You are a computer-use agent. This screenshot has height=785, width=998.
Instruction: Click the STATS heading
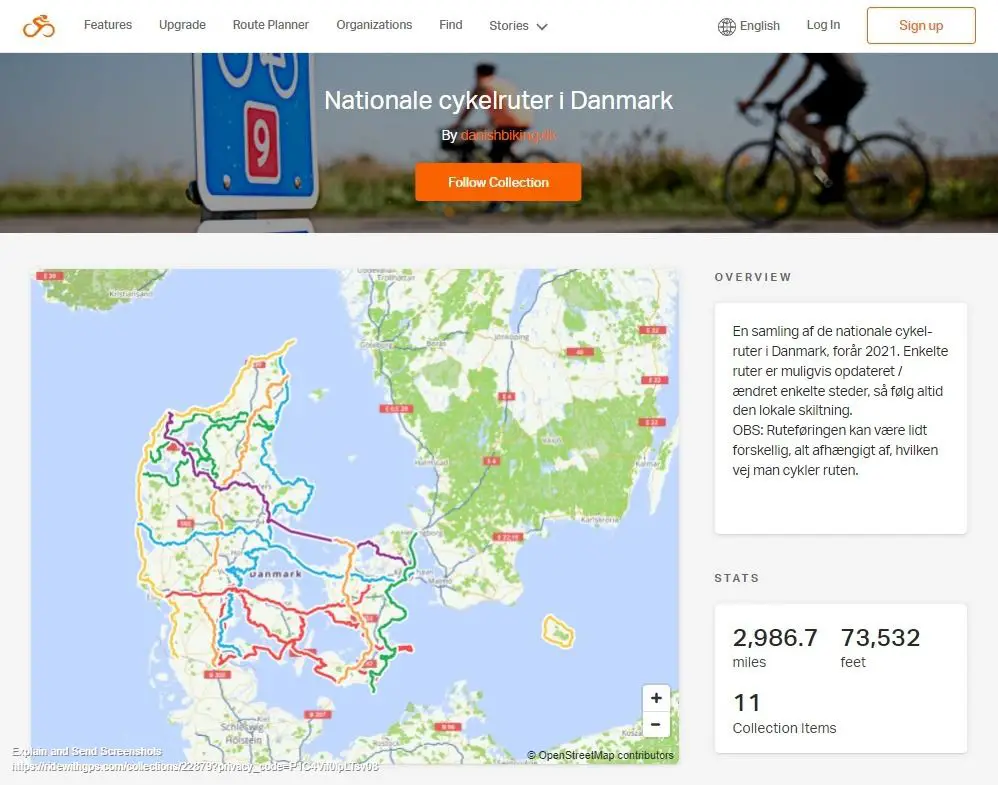click(736, 578)
